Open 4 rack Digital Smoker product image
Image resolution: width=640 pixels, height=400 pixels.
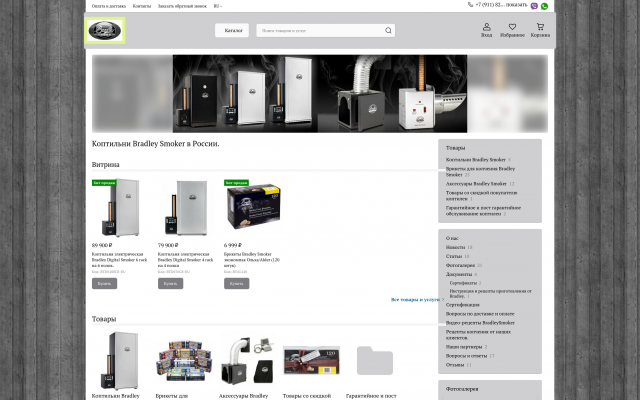click(x=186, y=208)
